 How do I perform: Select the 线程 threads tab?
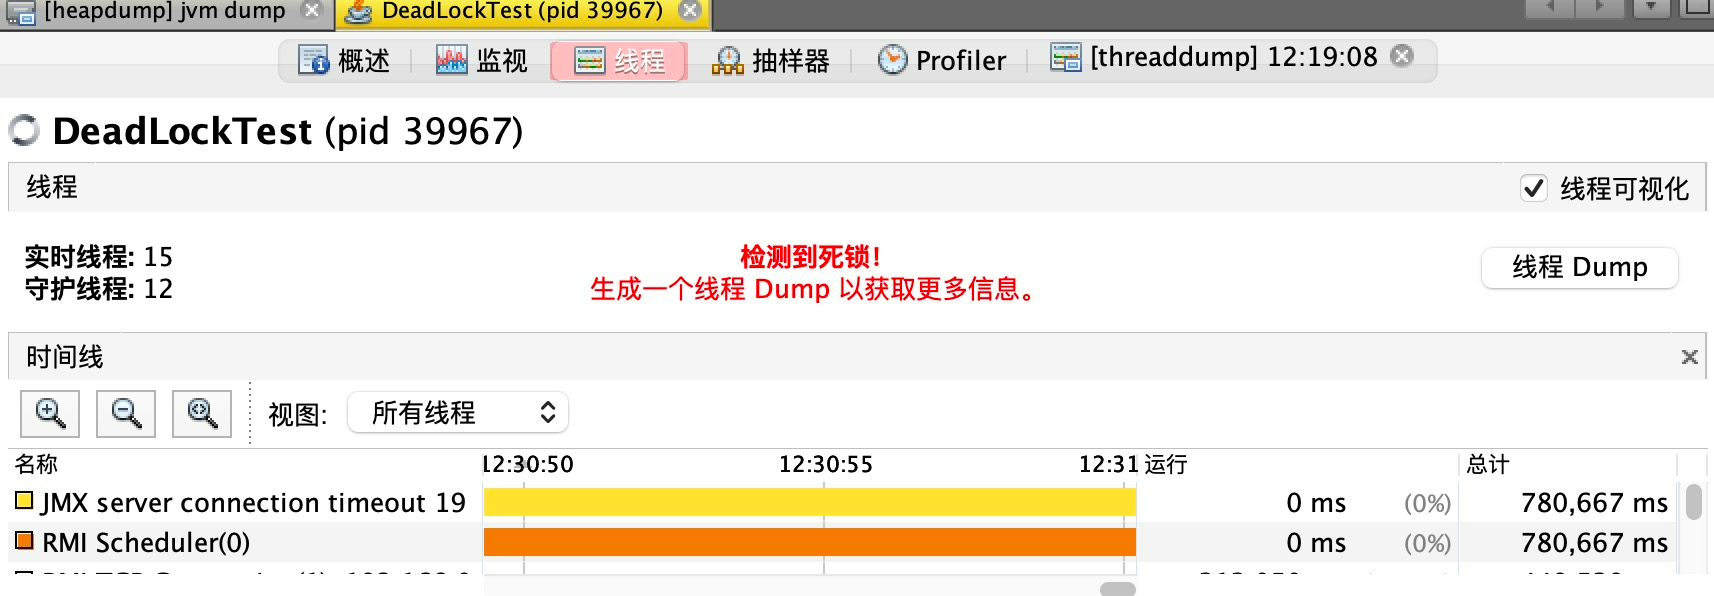619,61
